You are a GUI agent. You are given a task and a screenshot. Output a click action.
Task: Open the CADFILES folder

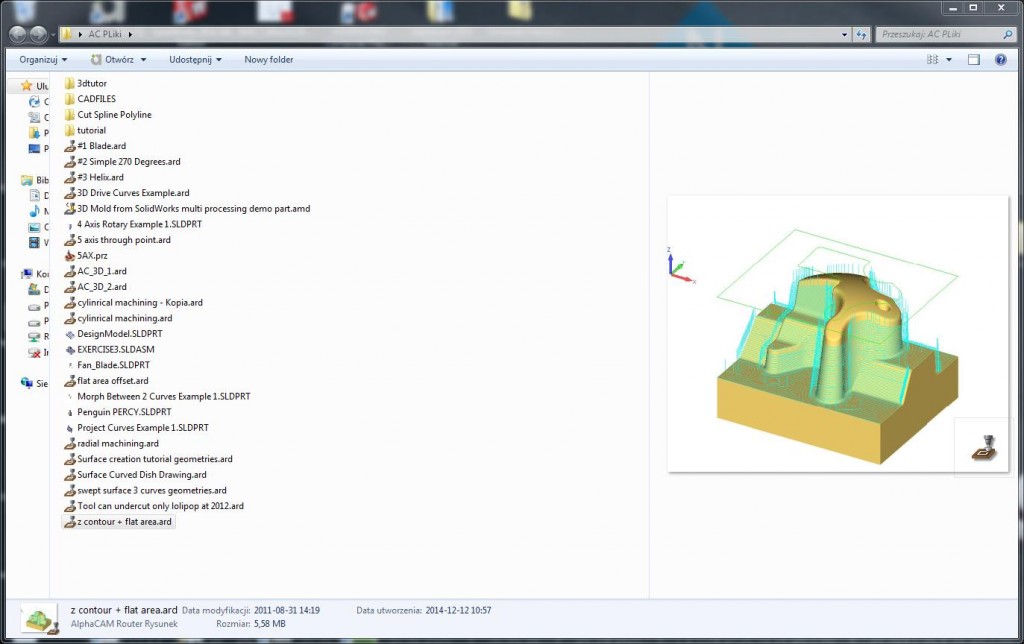(96, 99)
